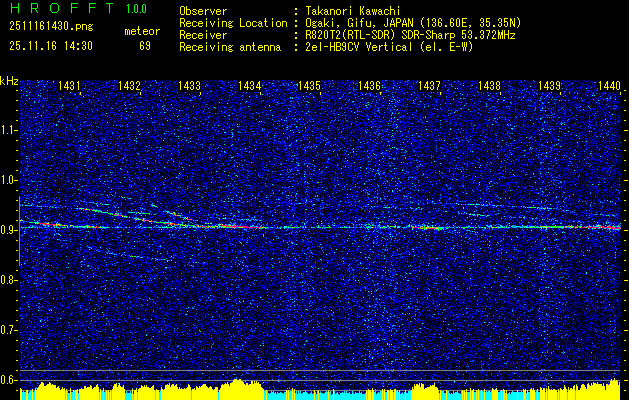This screenshot has height=400, width=629.
Task: Click the observer name Takanori Kawachi
Action: pyautogui.click(x=352, y=11)
